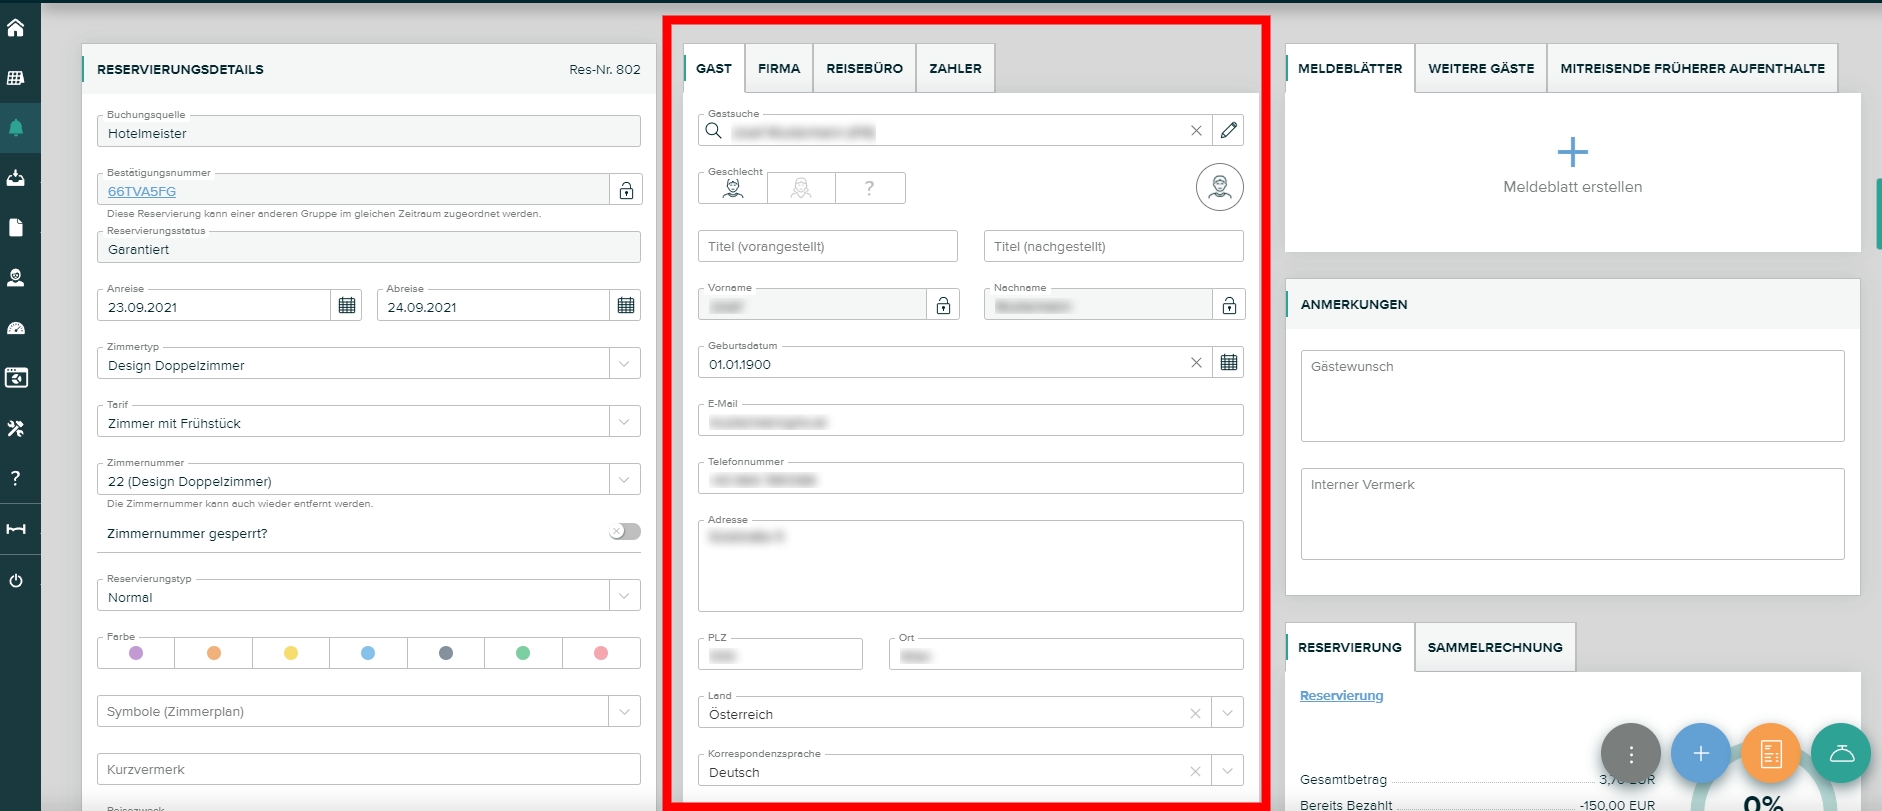Click the pencil edit icon beside Gastsuche

tap(1228, 130)
